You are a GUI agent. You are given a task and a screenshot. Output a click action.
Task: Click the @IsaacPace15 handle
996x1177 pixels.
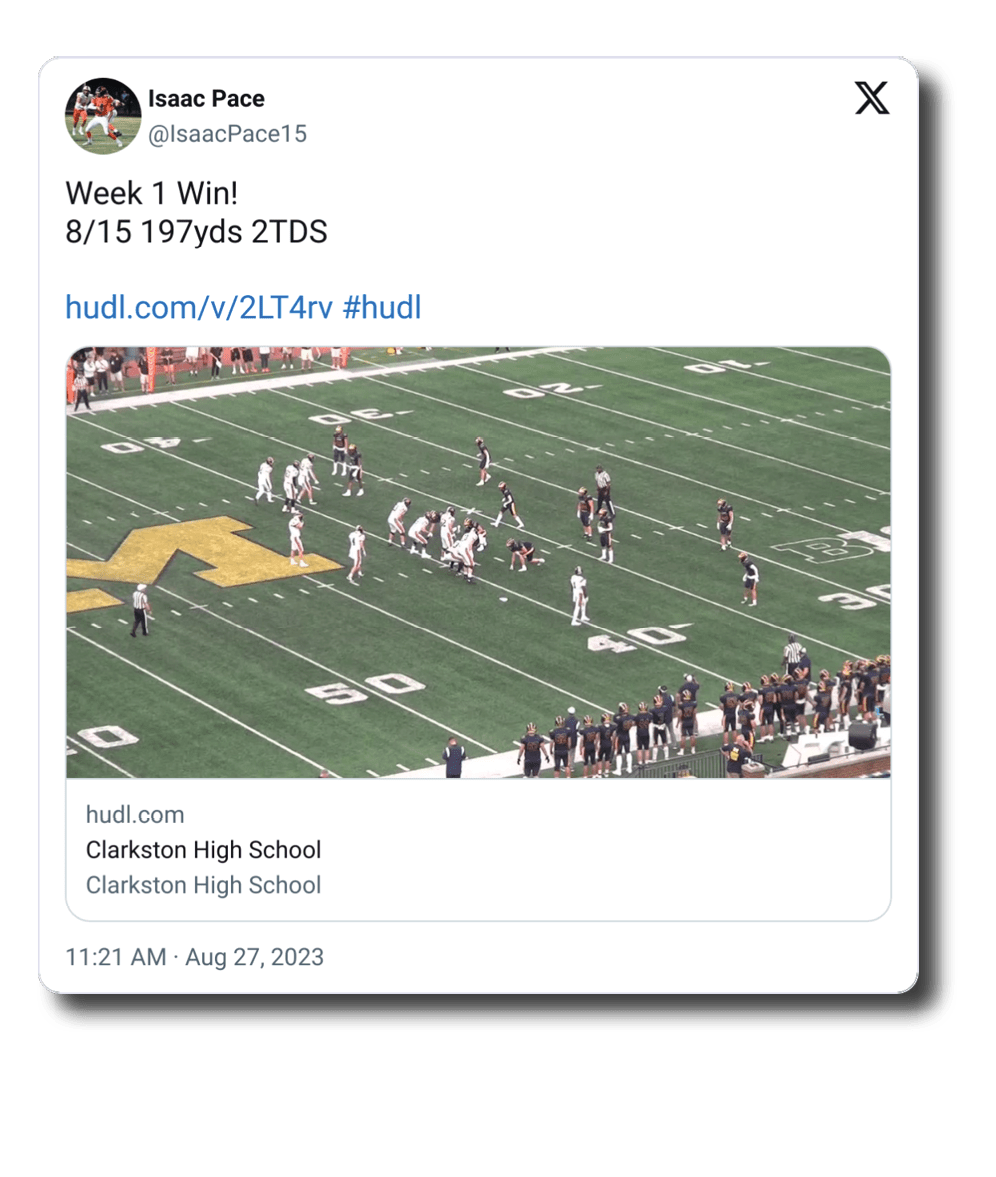click(x=227, y=134)
